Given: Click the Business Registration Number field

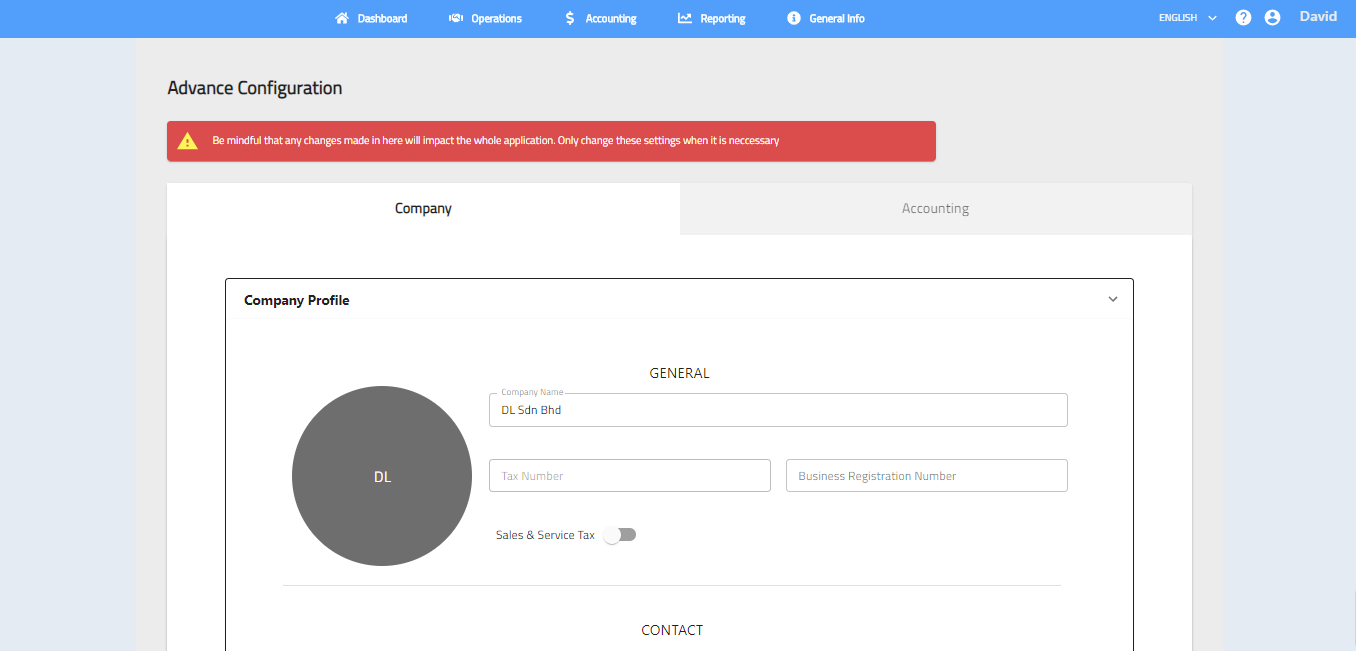Looking at the screenshot, I should pos(926,476).
